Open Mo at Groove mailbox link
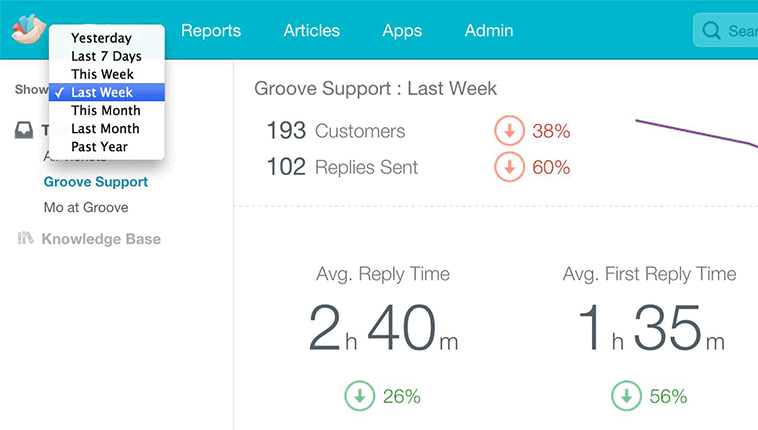Screen dimensions: 758x430 (86, 207)
